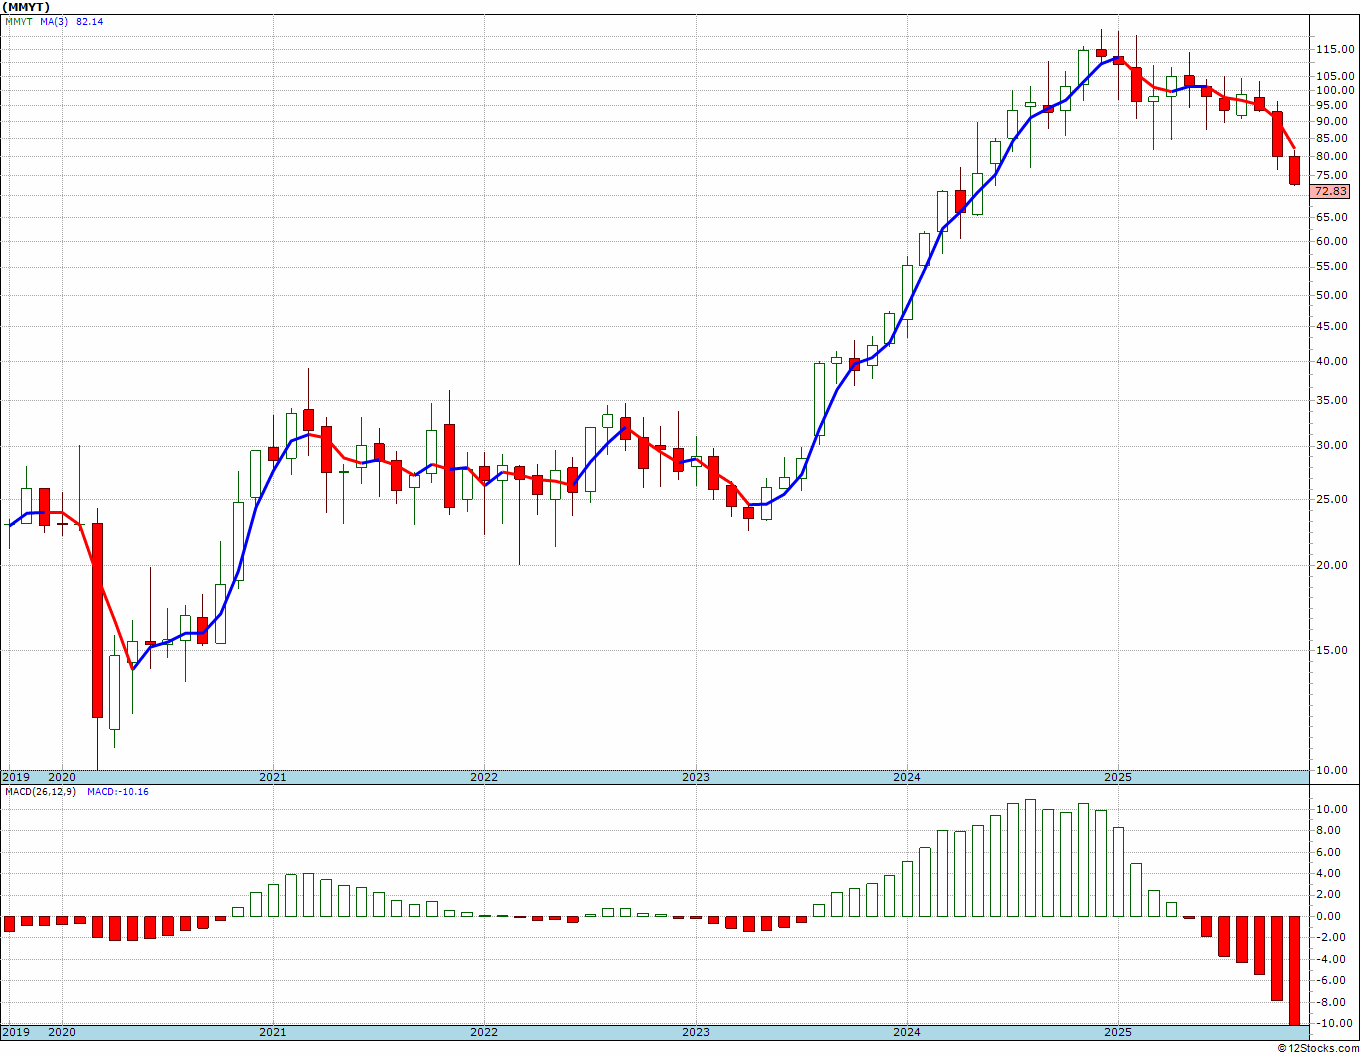Click 75.00 on the price axis
This screenshot has height=1056, width=1360.
[x=1332, y=175]
